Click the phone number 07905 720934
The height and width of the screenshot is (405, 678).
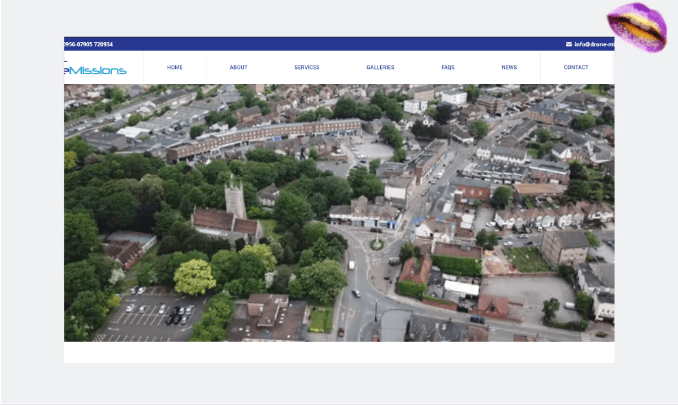(95, 44)
